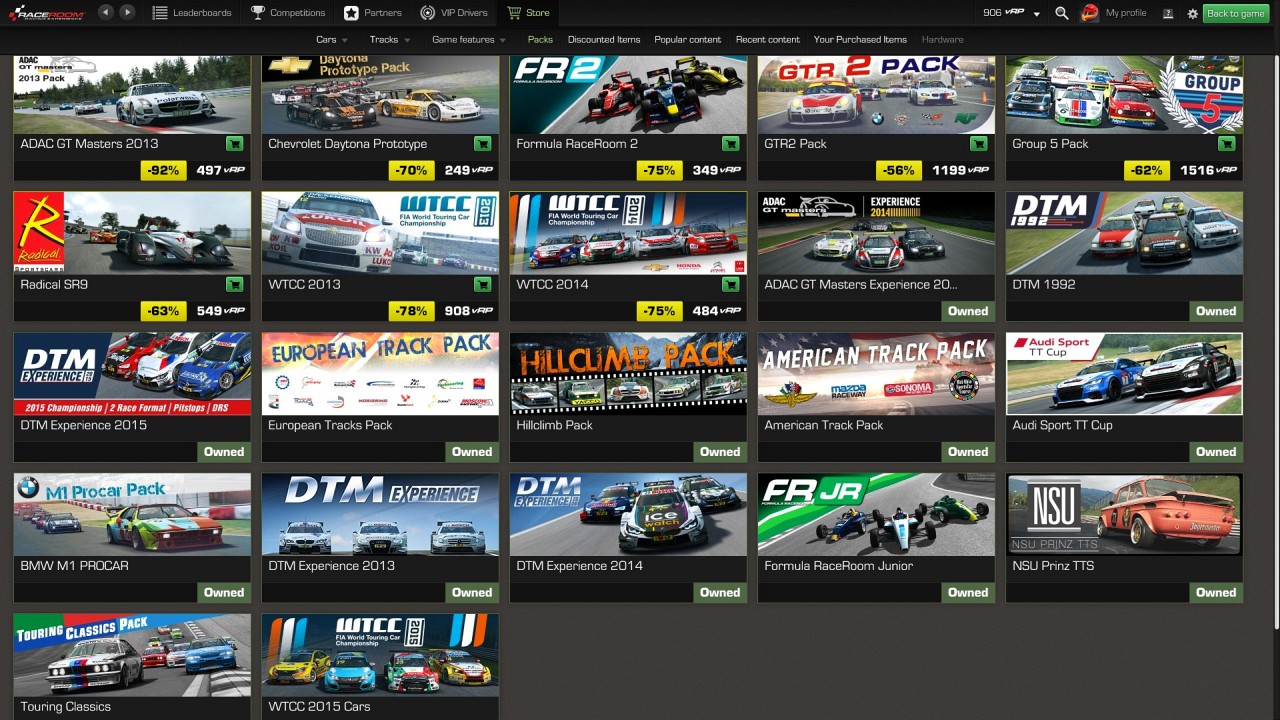Add Group 5 Pack to cart
This screenshot has width=1280, height=720.
(x=1227, y=144)
